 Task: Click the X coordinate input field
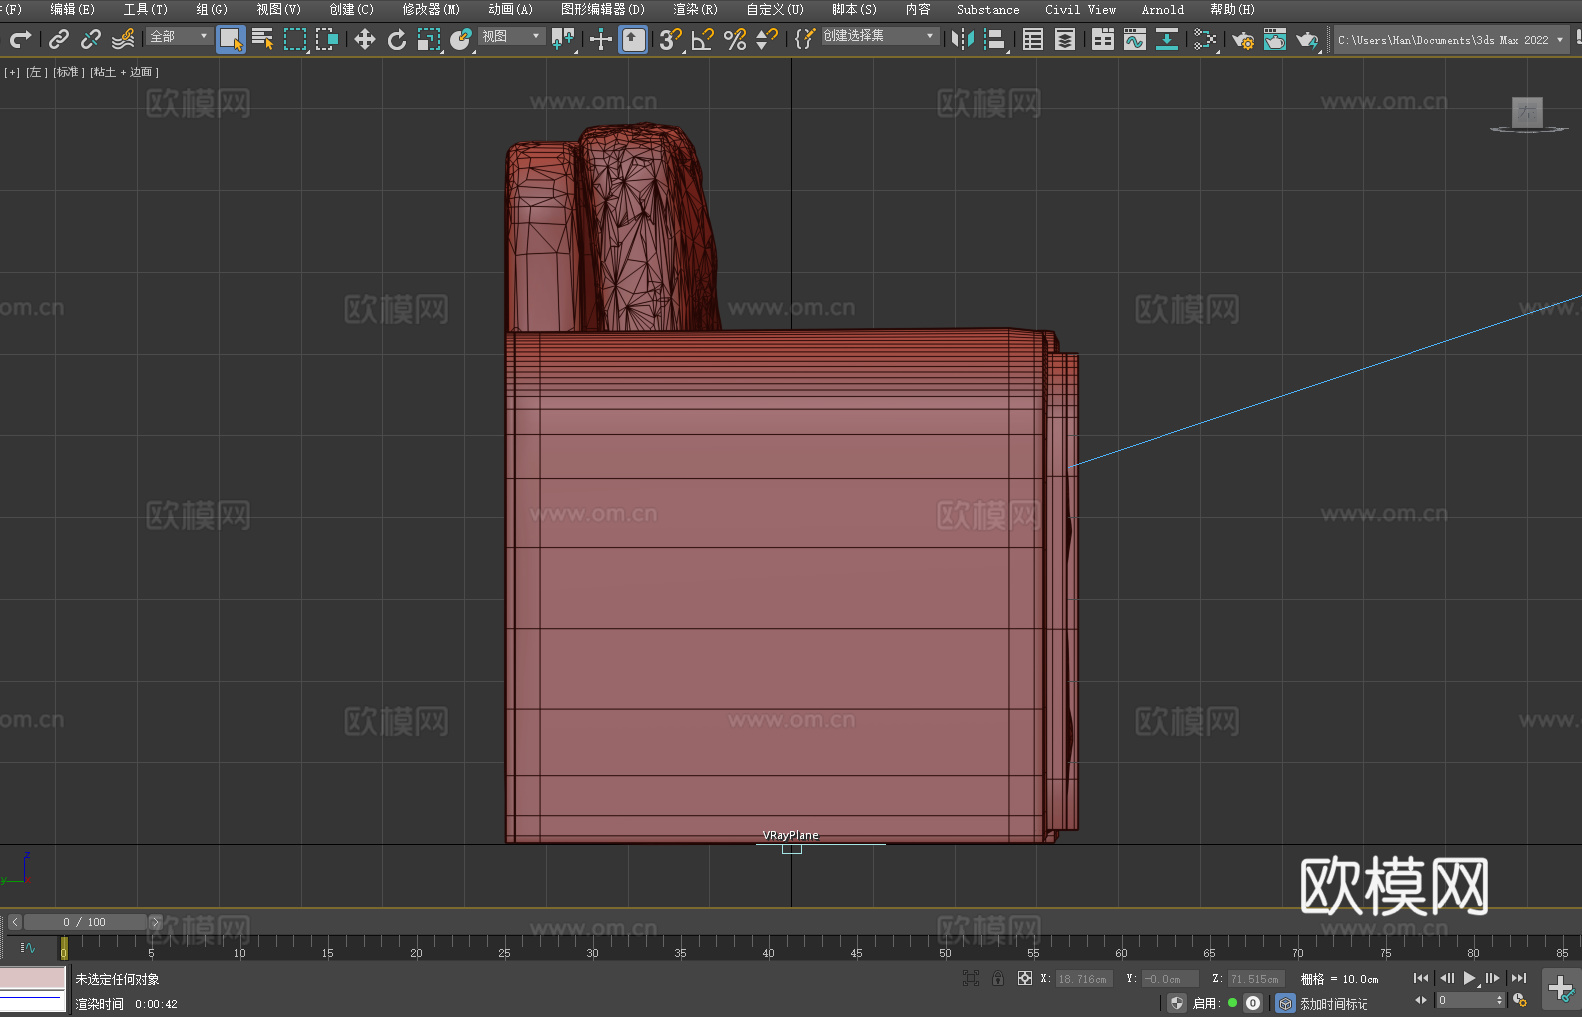pos(1084,979)
